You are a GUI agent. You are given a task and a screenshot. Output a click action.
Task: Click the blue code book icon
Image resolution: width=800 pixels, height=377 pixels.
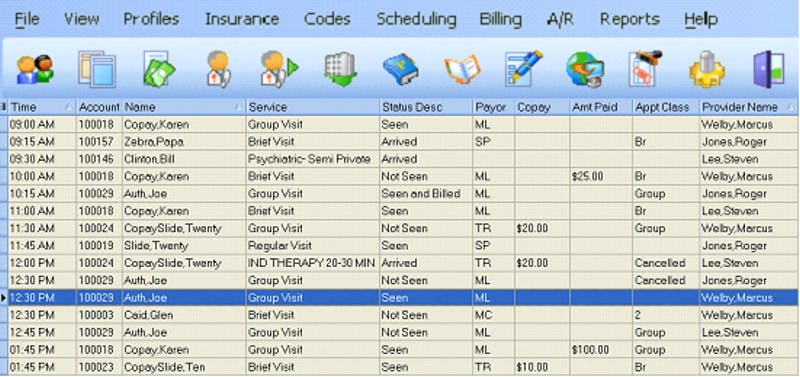401,69
